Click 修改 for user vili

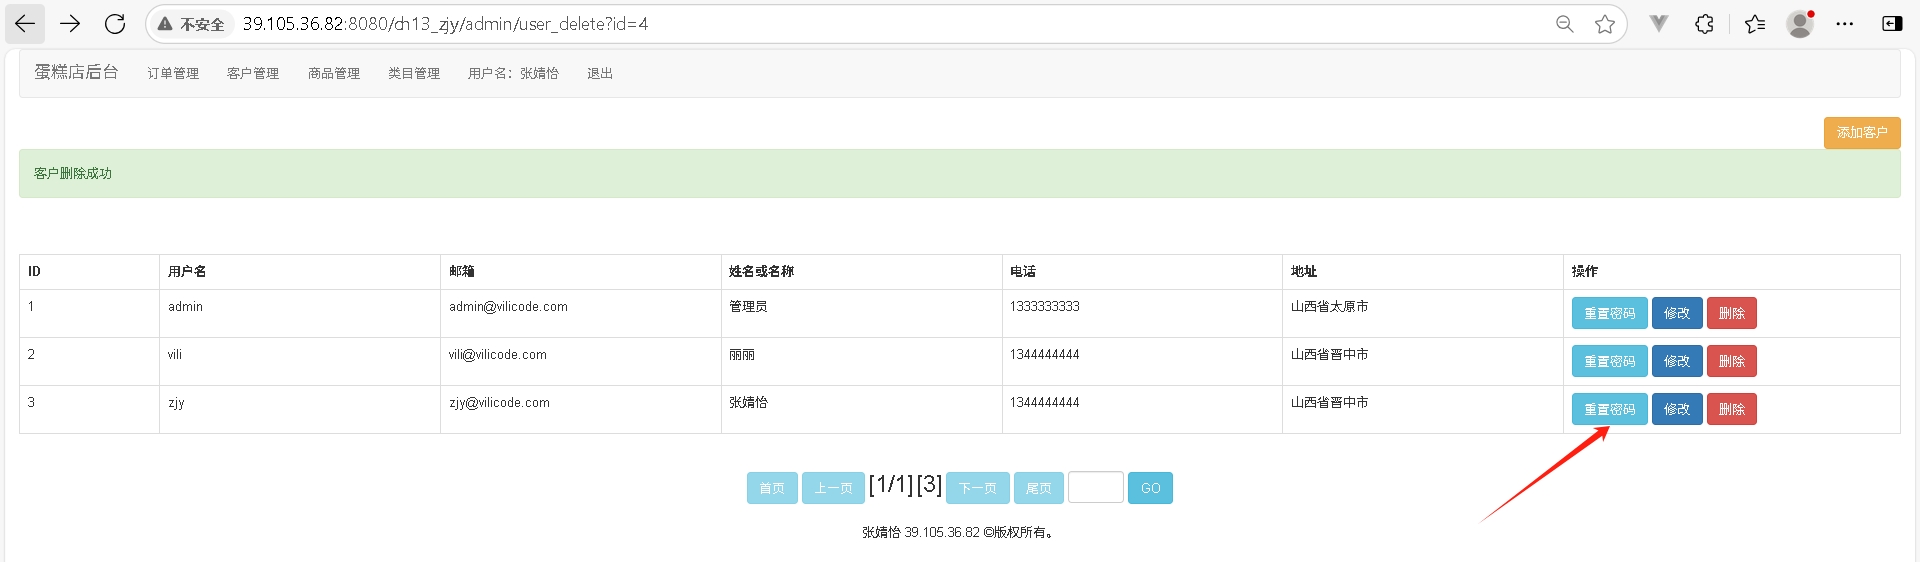click(x=1676, y=361)
